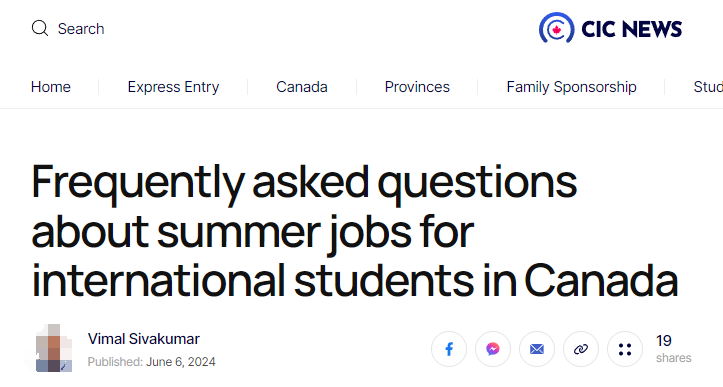Open the Canada menu item
This screenshot has height=387, width=723.
[302, 87]
